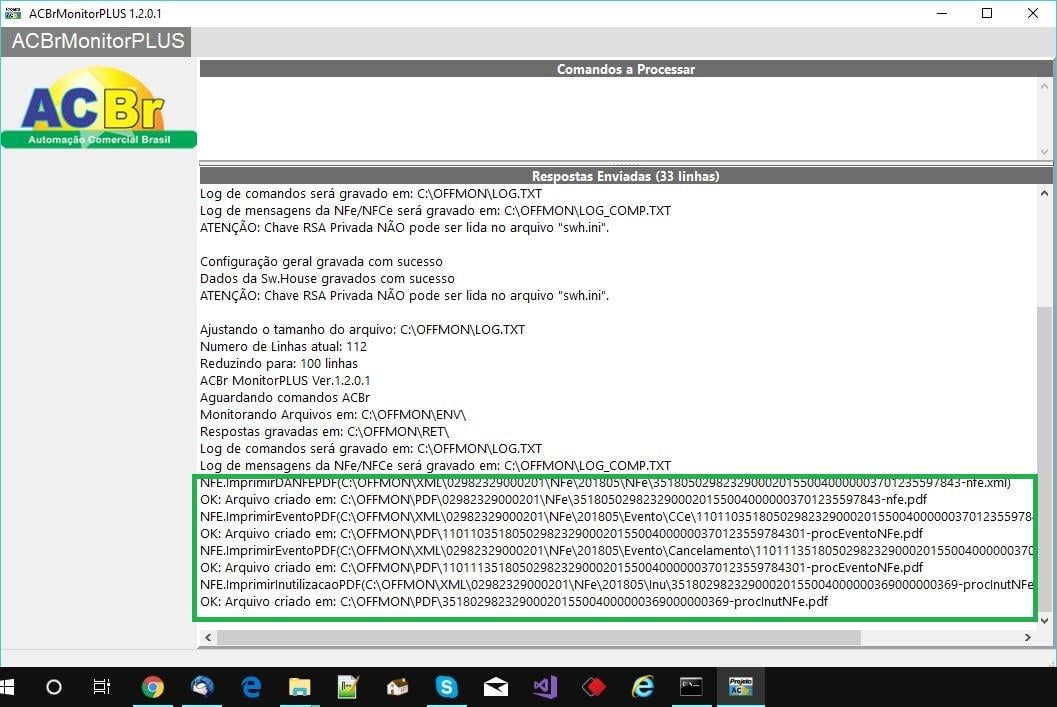Open File Explorer from taskbar
This screenshot has height=707, width=1057.
pos(299,687)
